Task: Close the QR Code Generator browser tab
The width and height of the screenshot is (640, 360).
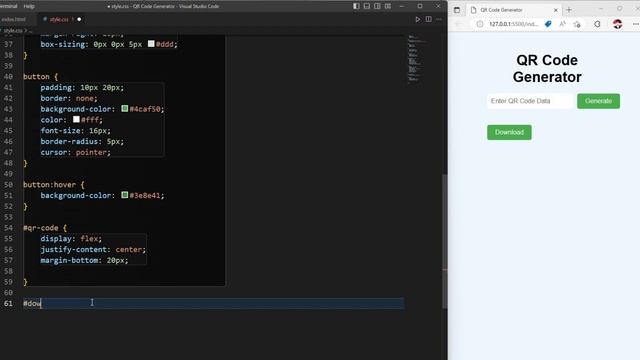Action: pos(556,10)
